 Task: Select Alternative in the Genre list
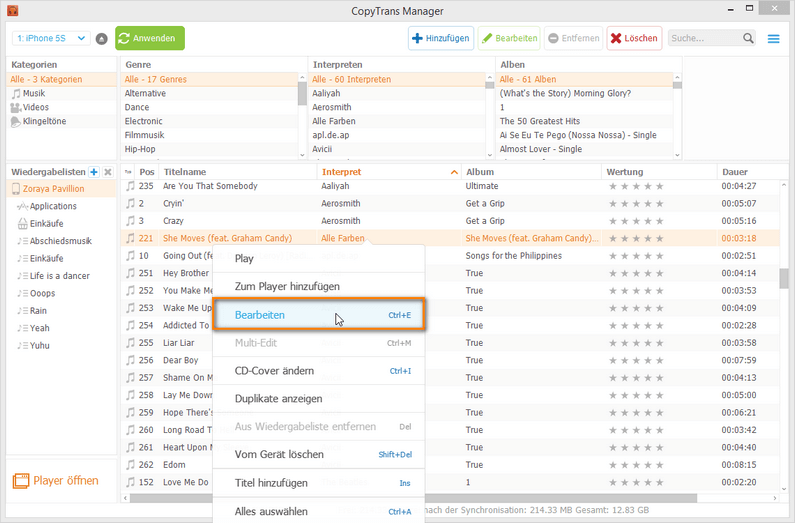pyautogui.click(x=209, y=93)
